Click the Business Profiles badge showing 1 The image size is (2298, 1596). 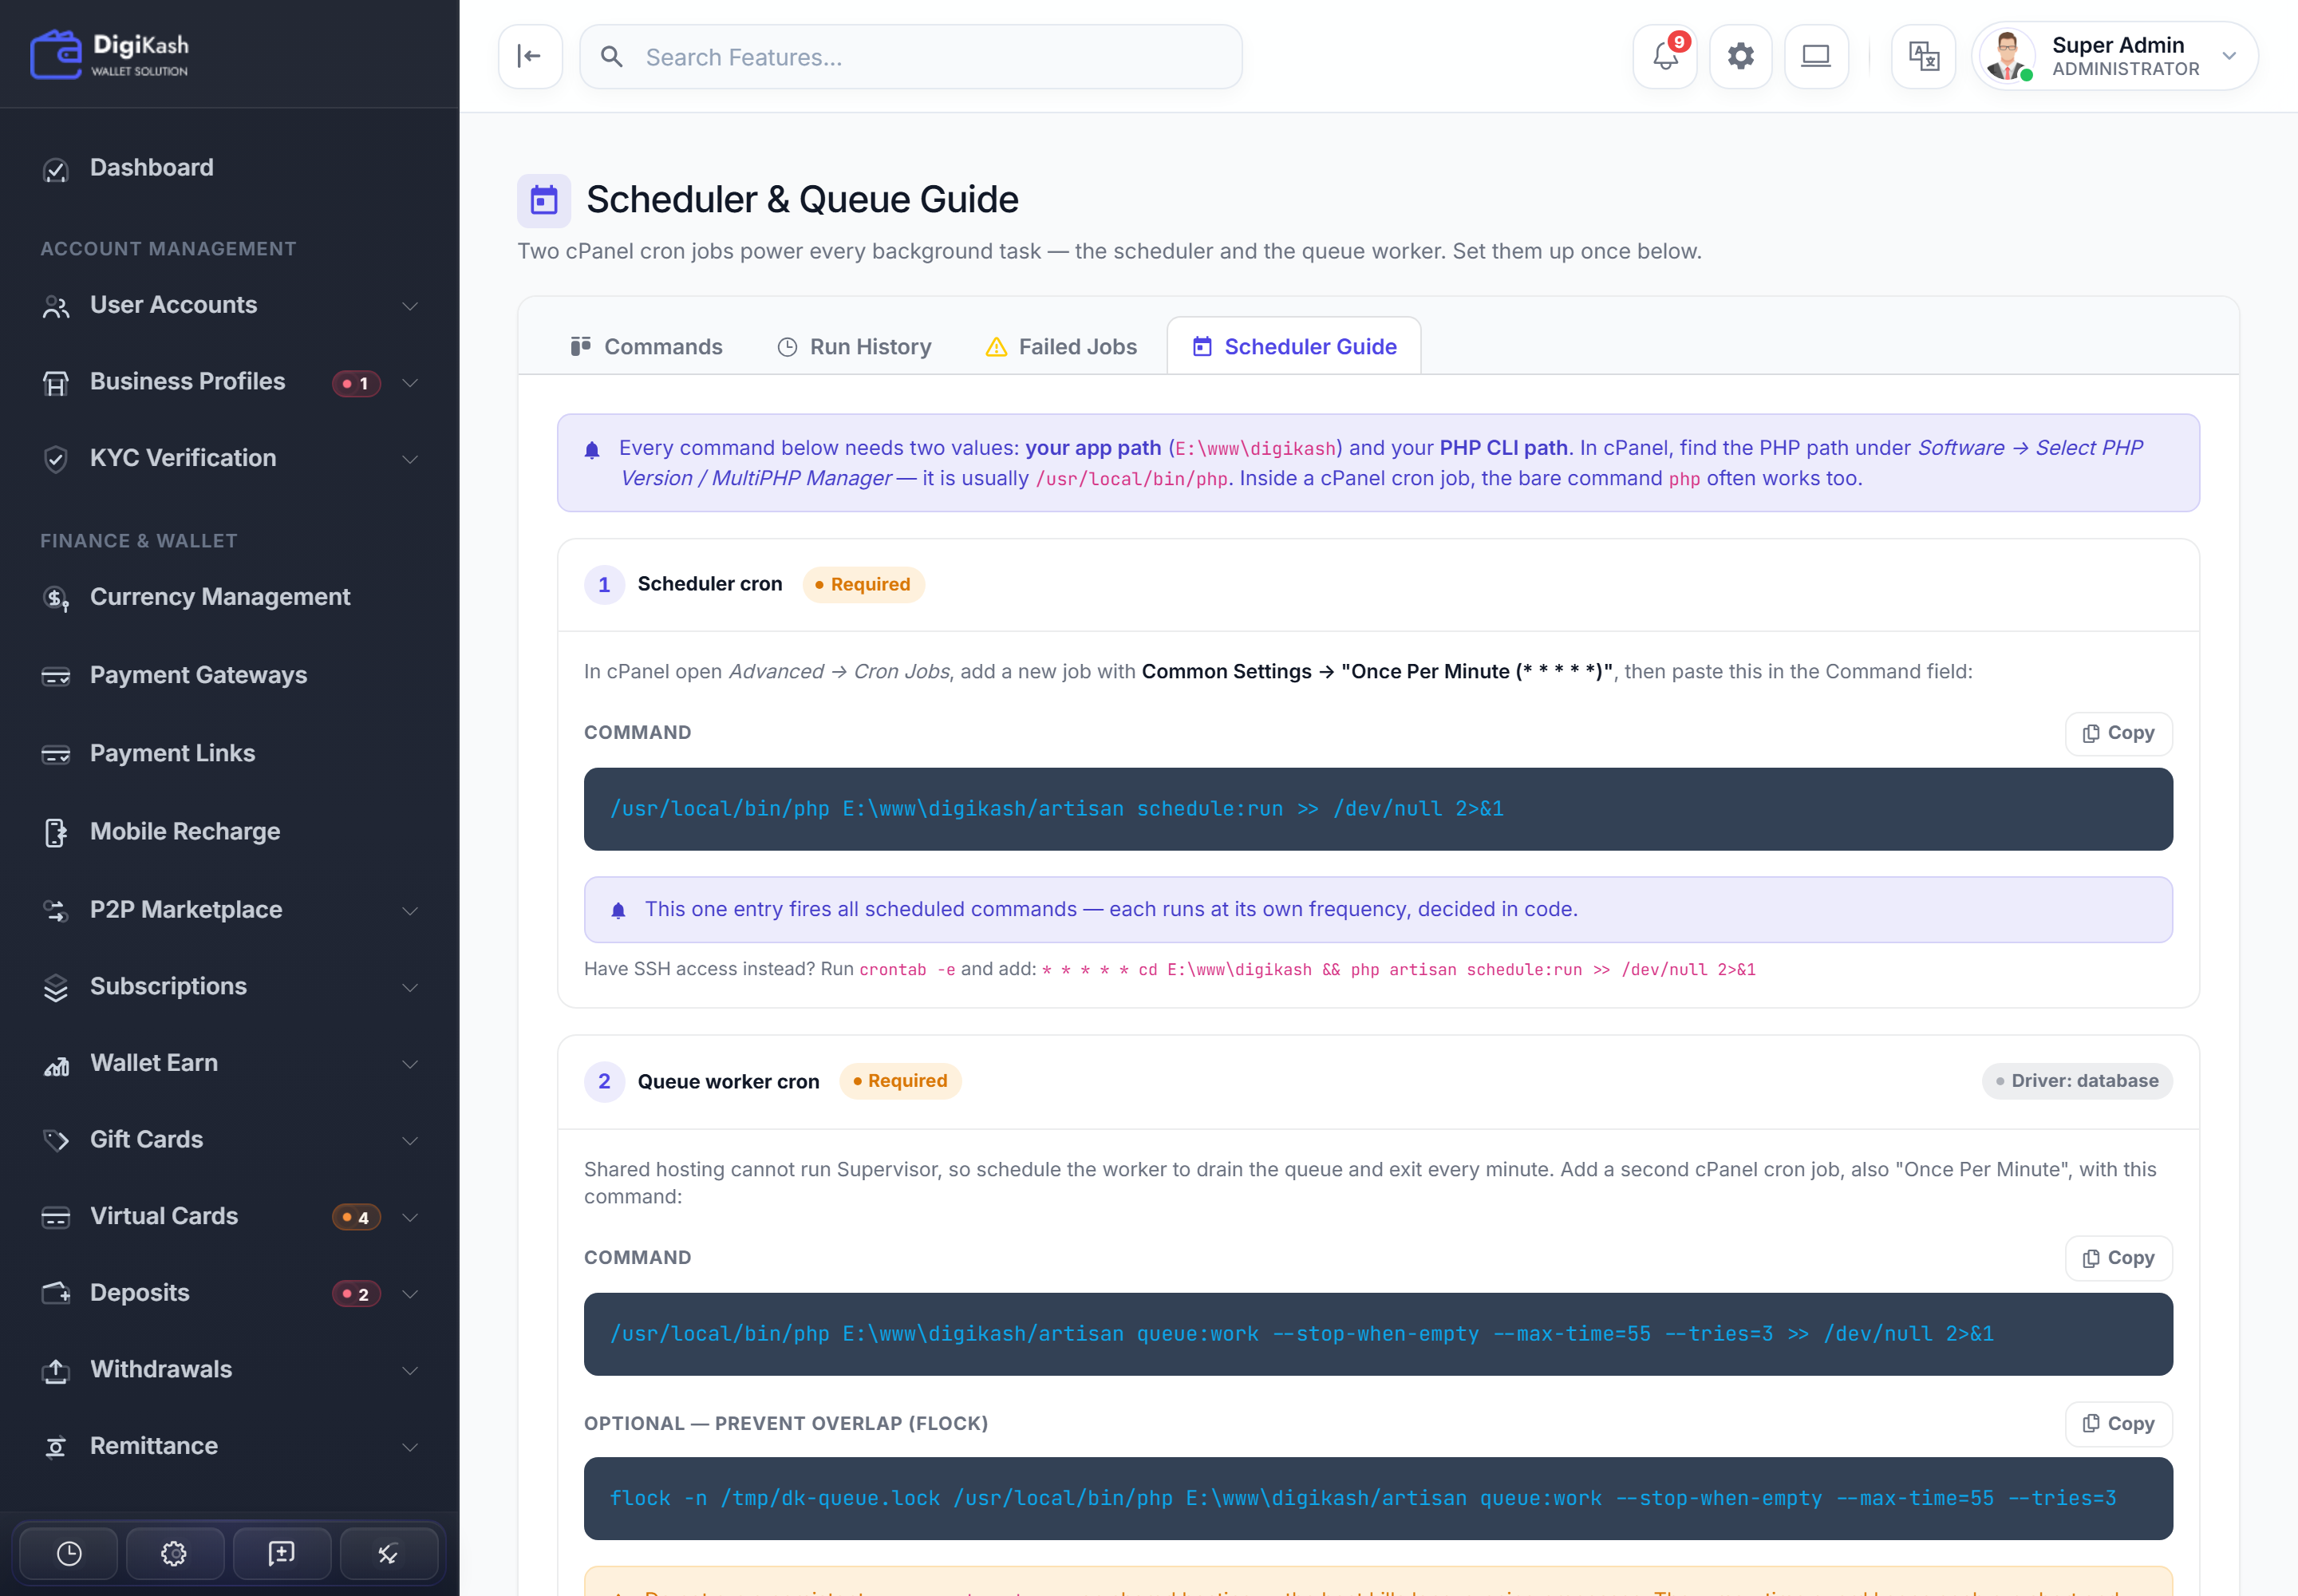356,383
